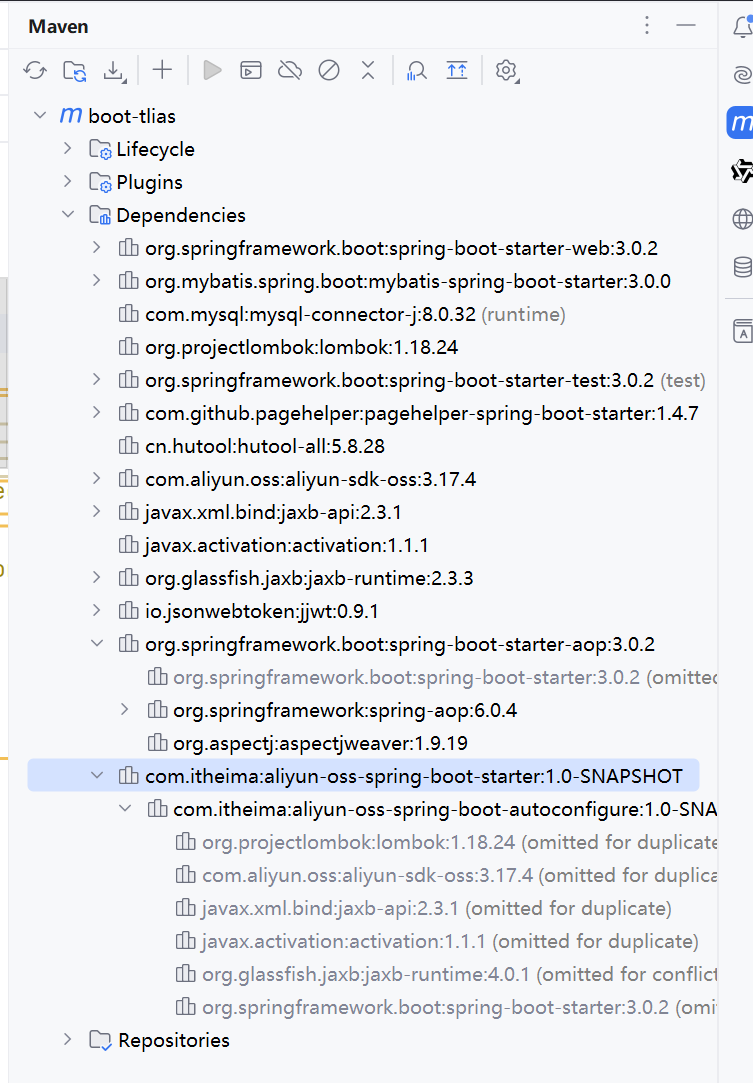Collapse the Dependencies node
Image resolution: width=753 pixels, height=1083 pixels.
tap(68, 215)
